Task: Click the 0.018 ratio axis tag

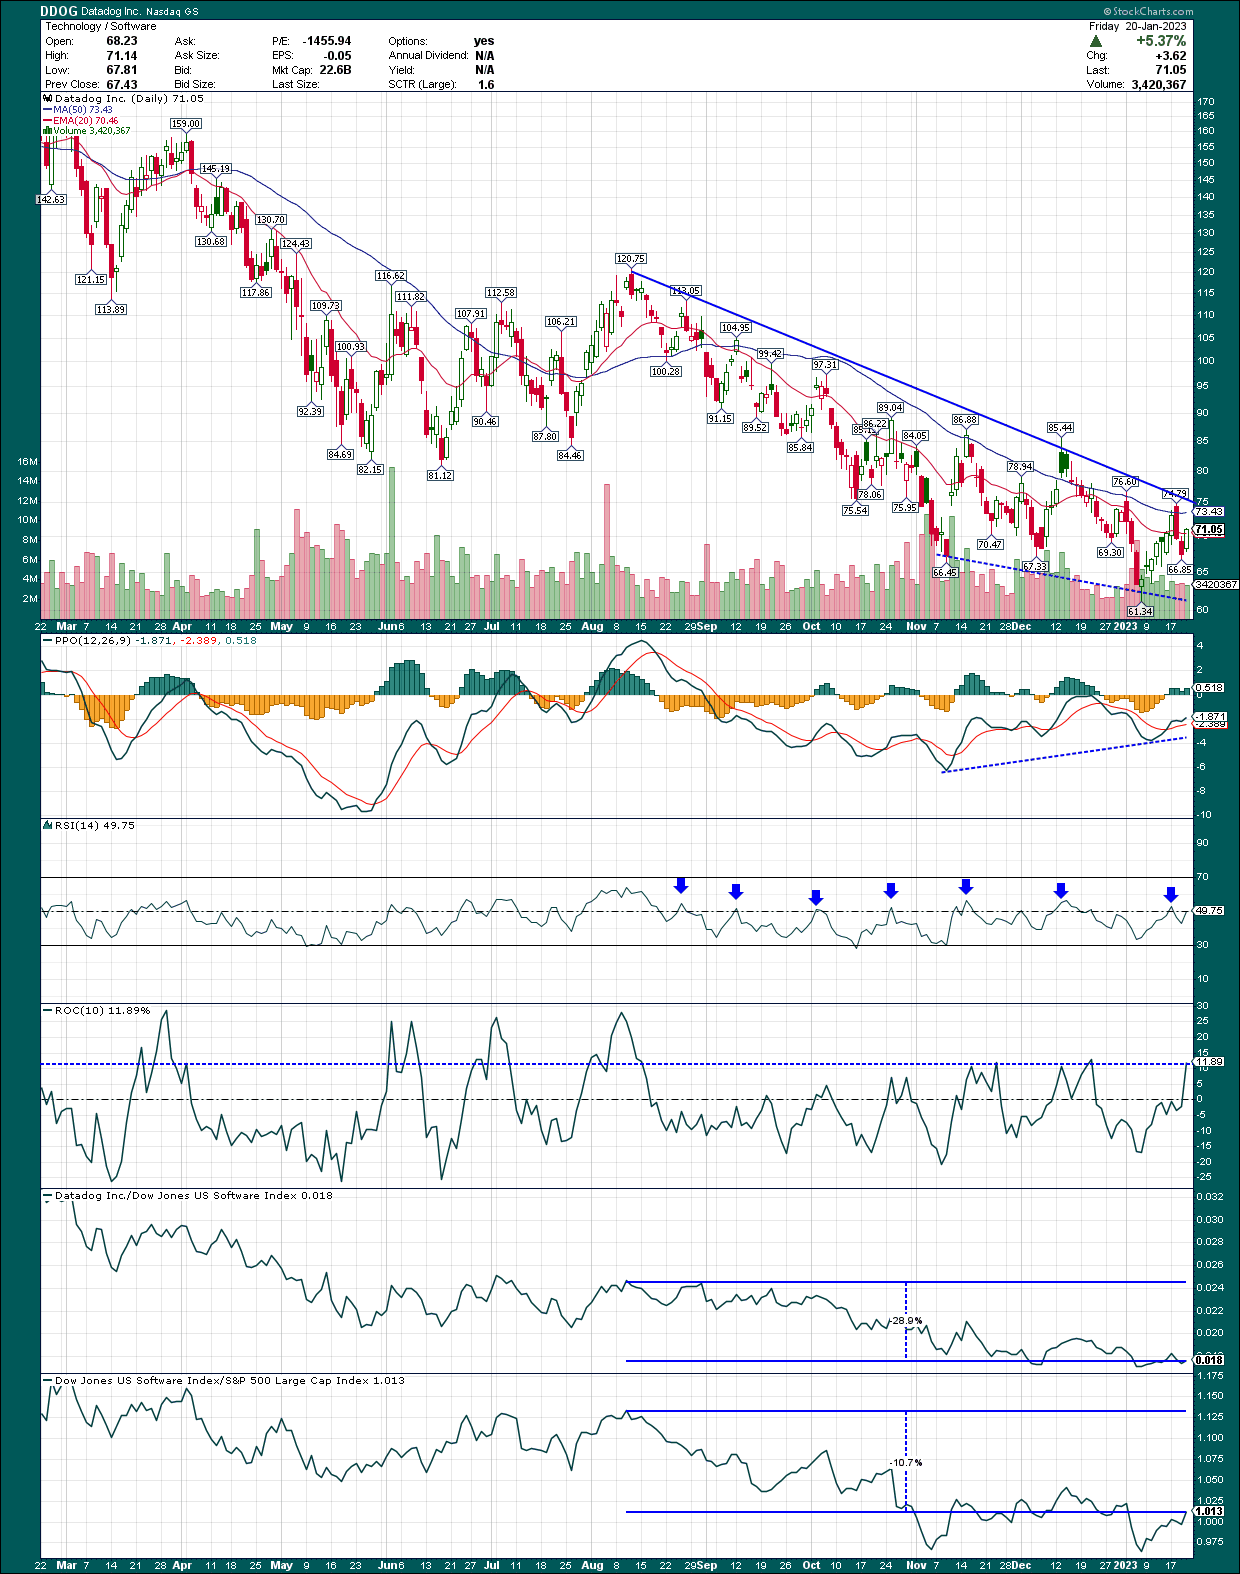Action: 1209,1360
